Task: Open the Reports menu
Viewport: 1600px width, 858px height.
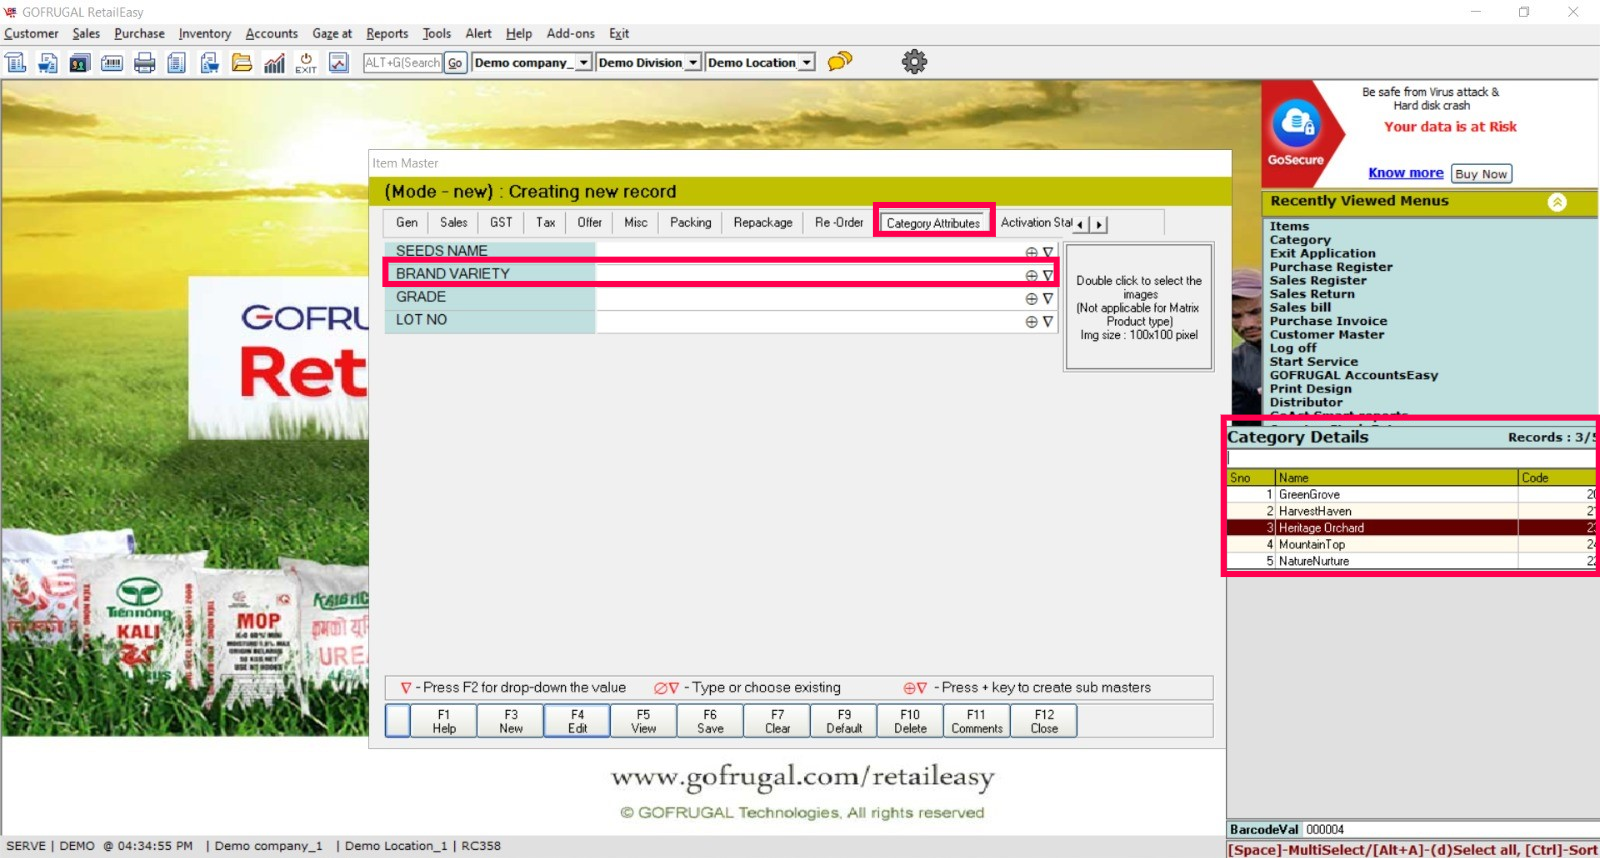Action: tap(387, 33)
